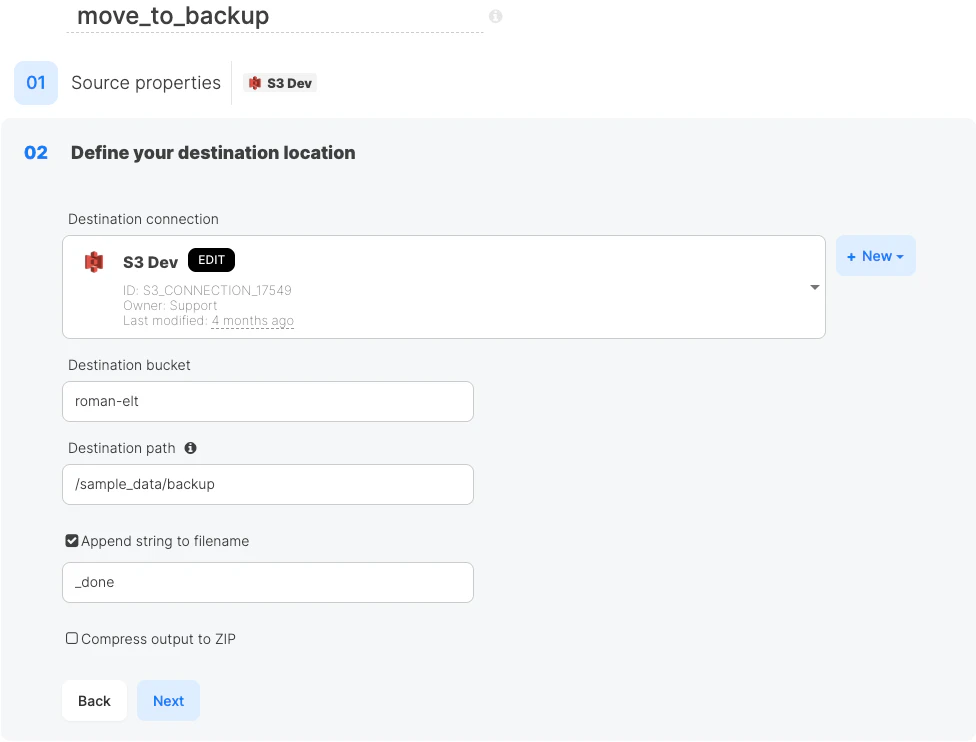Click the red S3 Dev connection icon
Screen dimensions: 976x742
coord(94,262)
